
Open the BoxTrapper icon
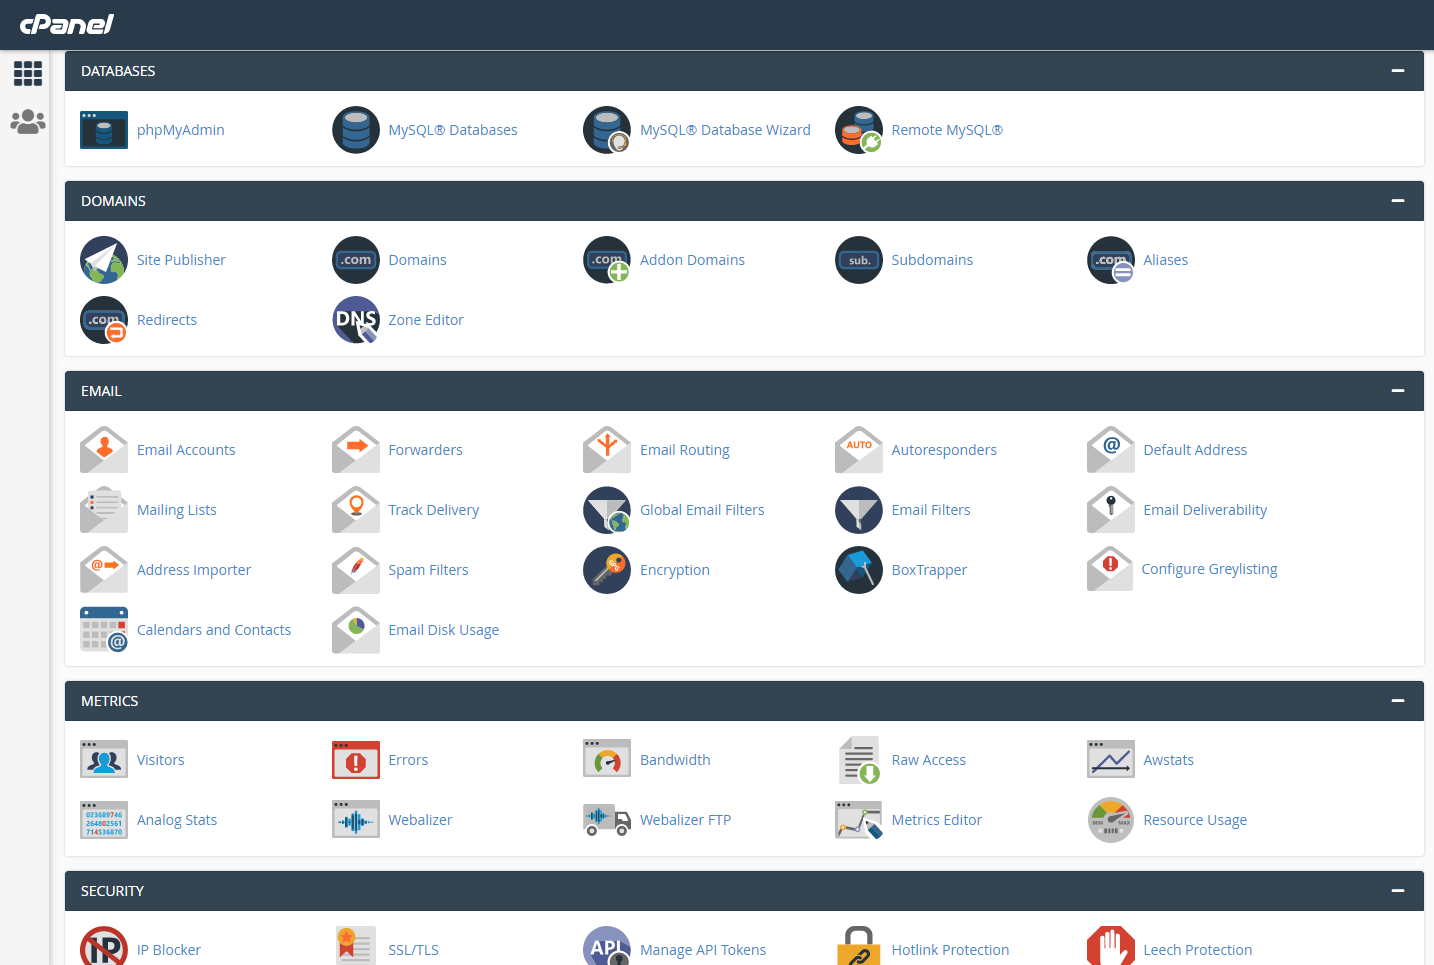pos(859,570)
